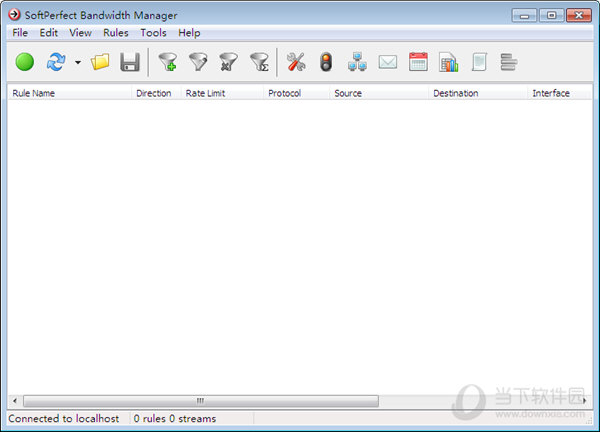Click the envelope notification icon

pyautogui.click(x=388, y=62)
